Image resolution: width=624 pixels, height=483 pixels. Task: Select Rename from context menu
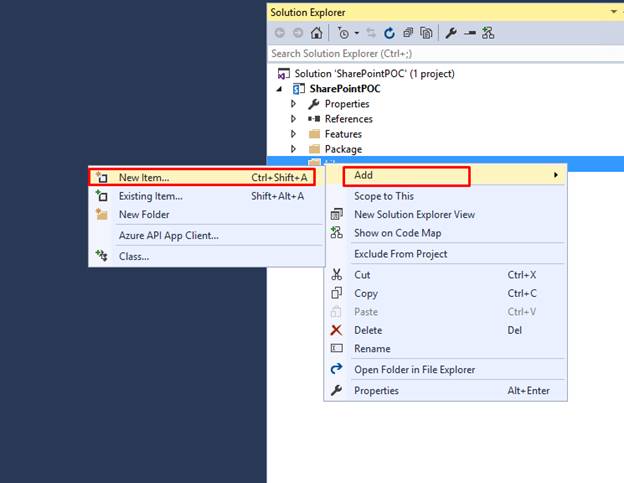pos(445,348)
